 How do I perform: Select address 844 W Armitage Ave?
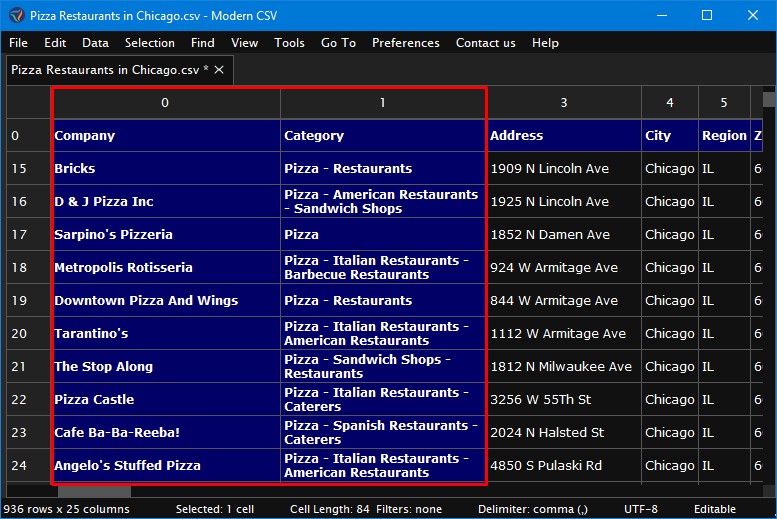[x=564, y=300]
